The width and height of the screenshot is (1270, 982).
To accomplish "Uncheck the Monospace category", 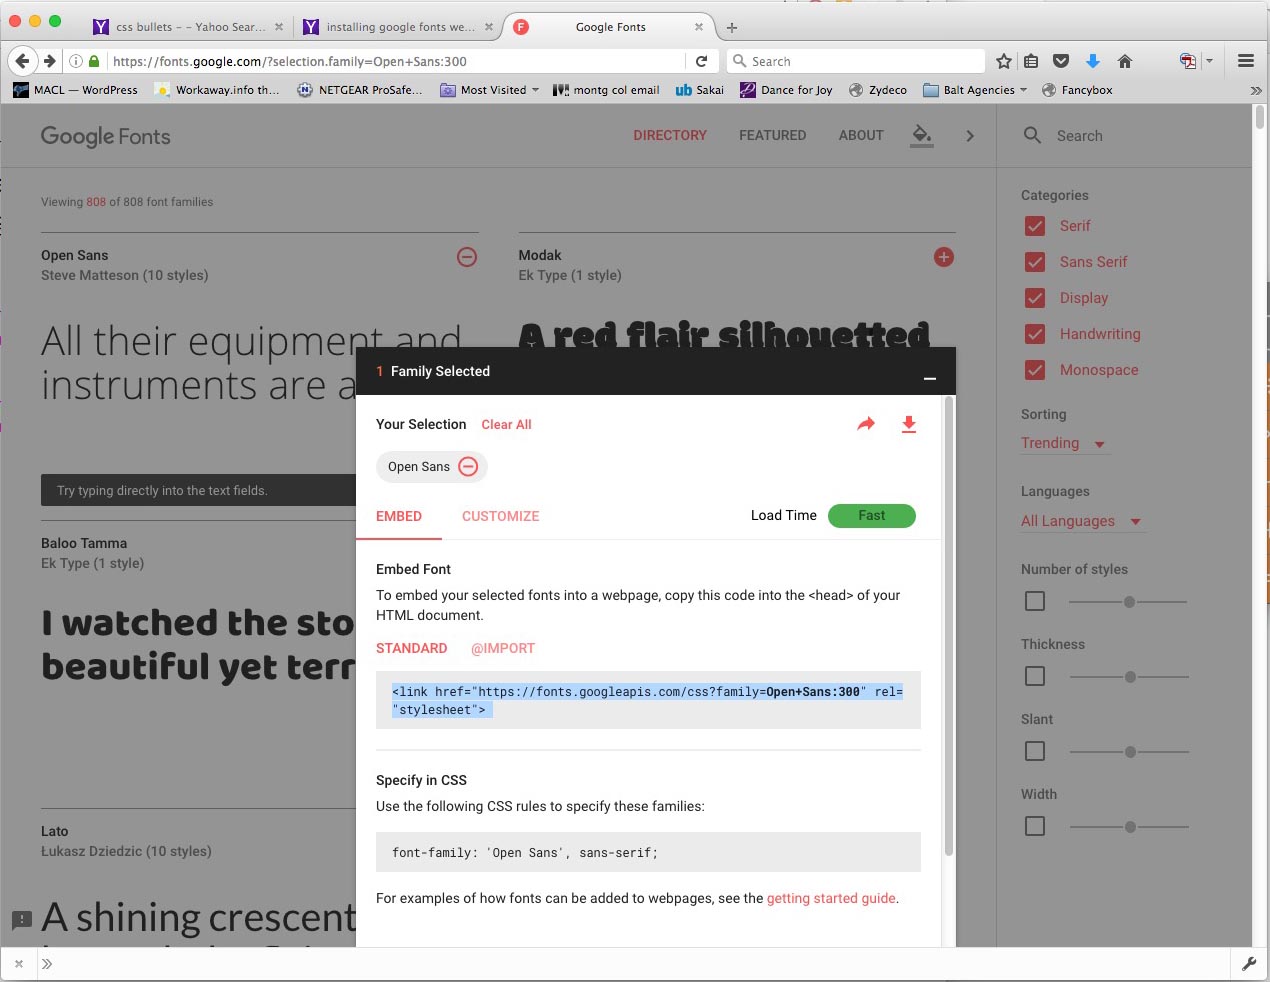I will (x=1035, y=370).
